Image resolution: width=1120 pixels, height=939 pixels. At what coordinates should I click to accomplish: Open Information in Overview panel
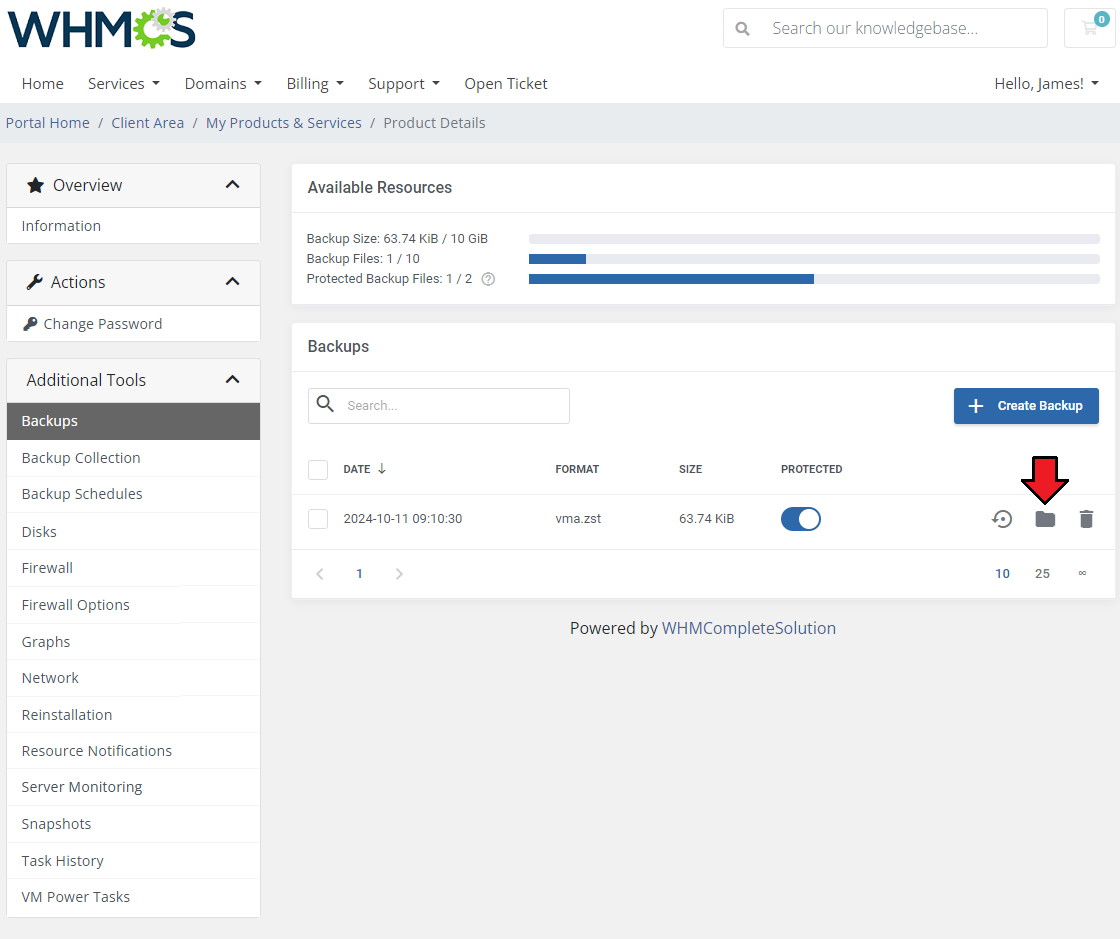134,226
